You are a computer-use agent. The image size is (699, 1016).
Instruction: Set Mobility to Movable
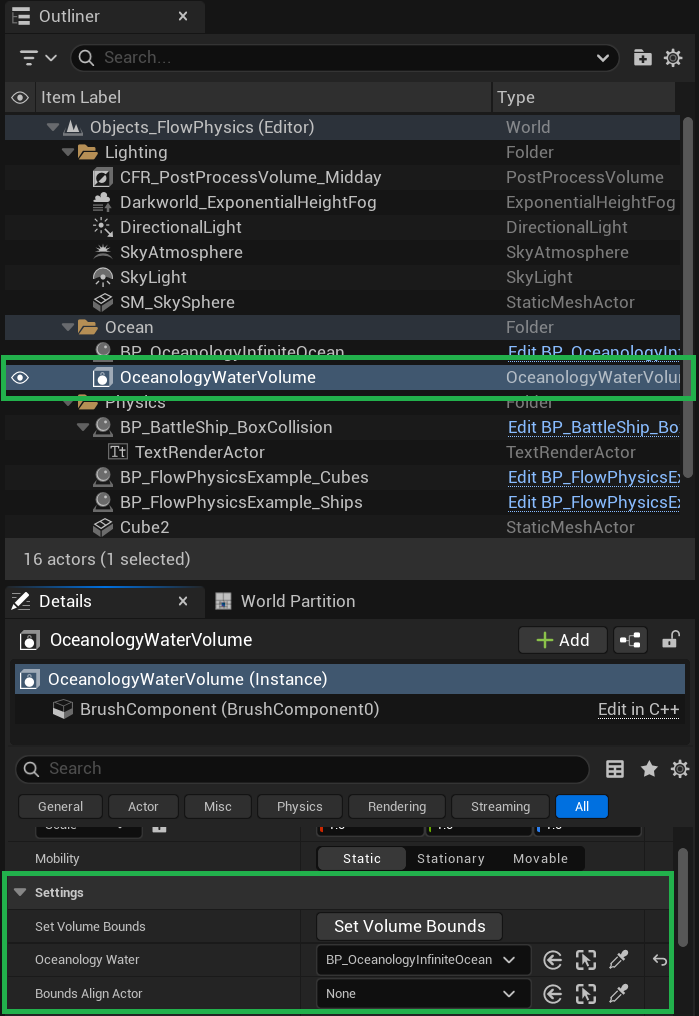pyautogui.click(x=540, y=859)
